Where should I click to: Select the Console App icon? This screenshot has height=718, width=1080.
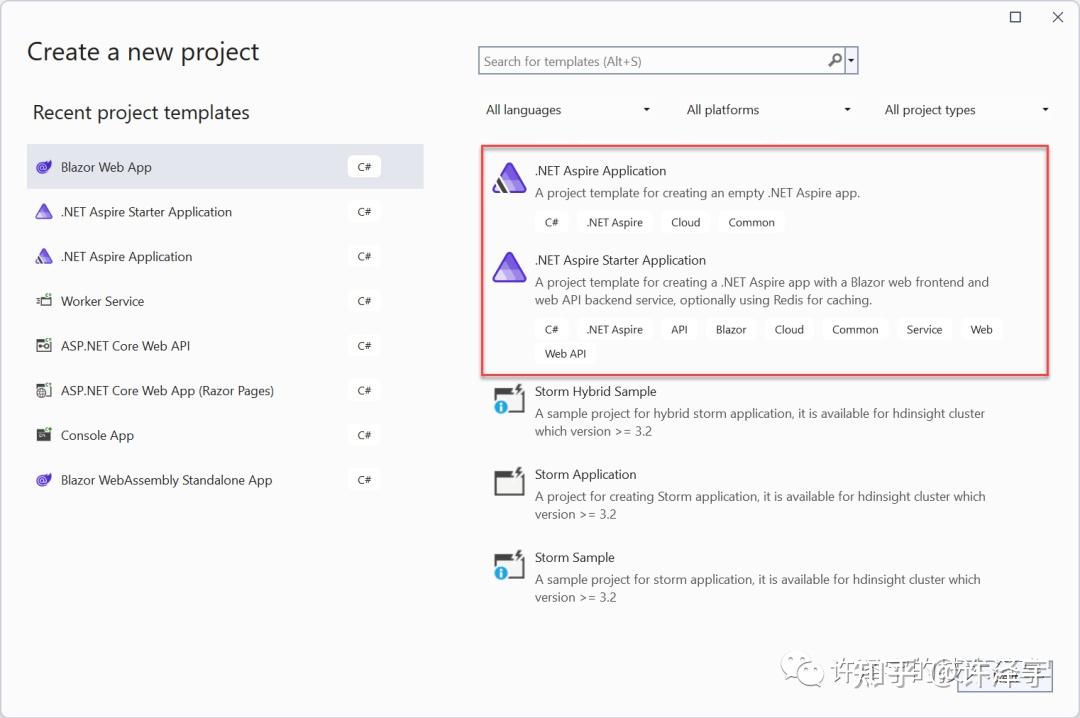(44, 435)
